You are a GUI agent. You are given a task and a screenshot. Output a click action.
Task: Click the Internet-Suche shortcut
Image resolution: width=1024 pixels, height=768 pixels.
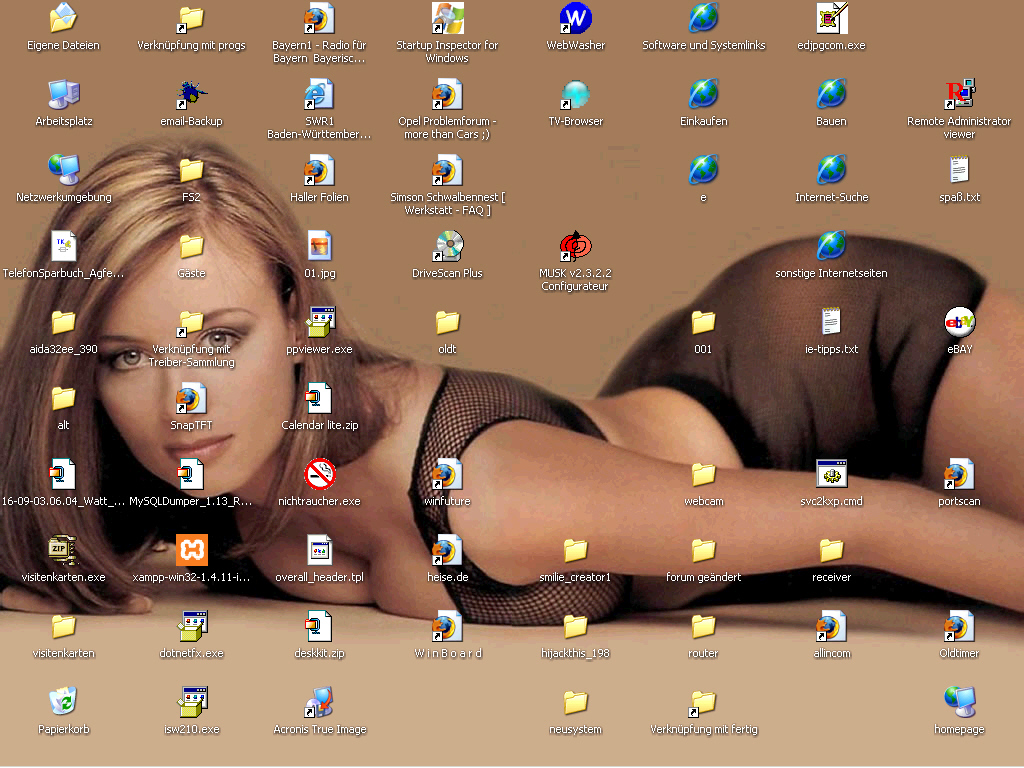tap(831, 172)
